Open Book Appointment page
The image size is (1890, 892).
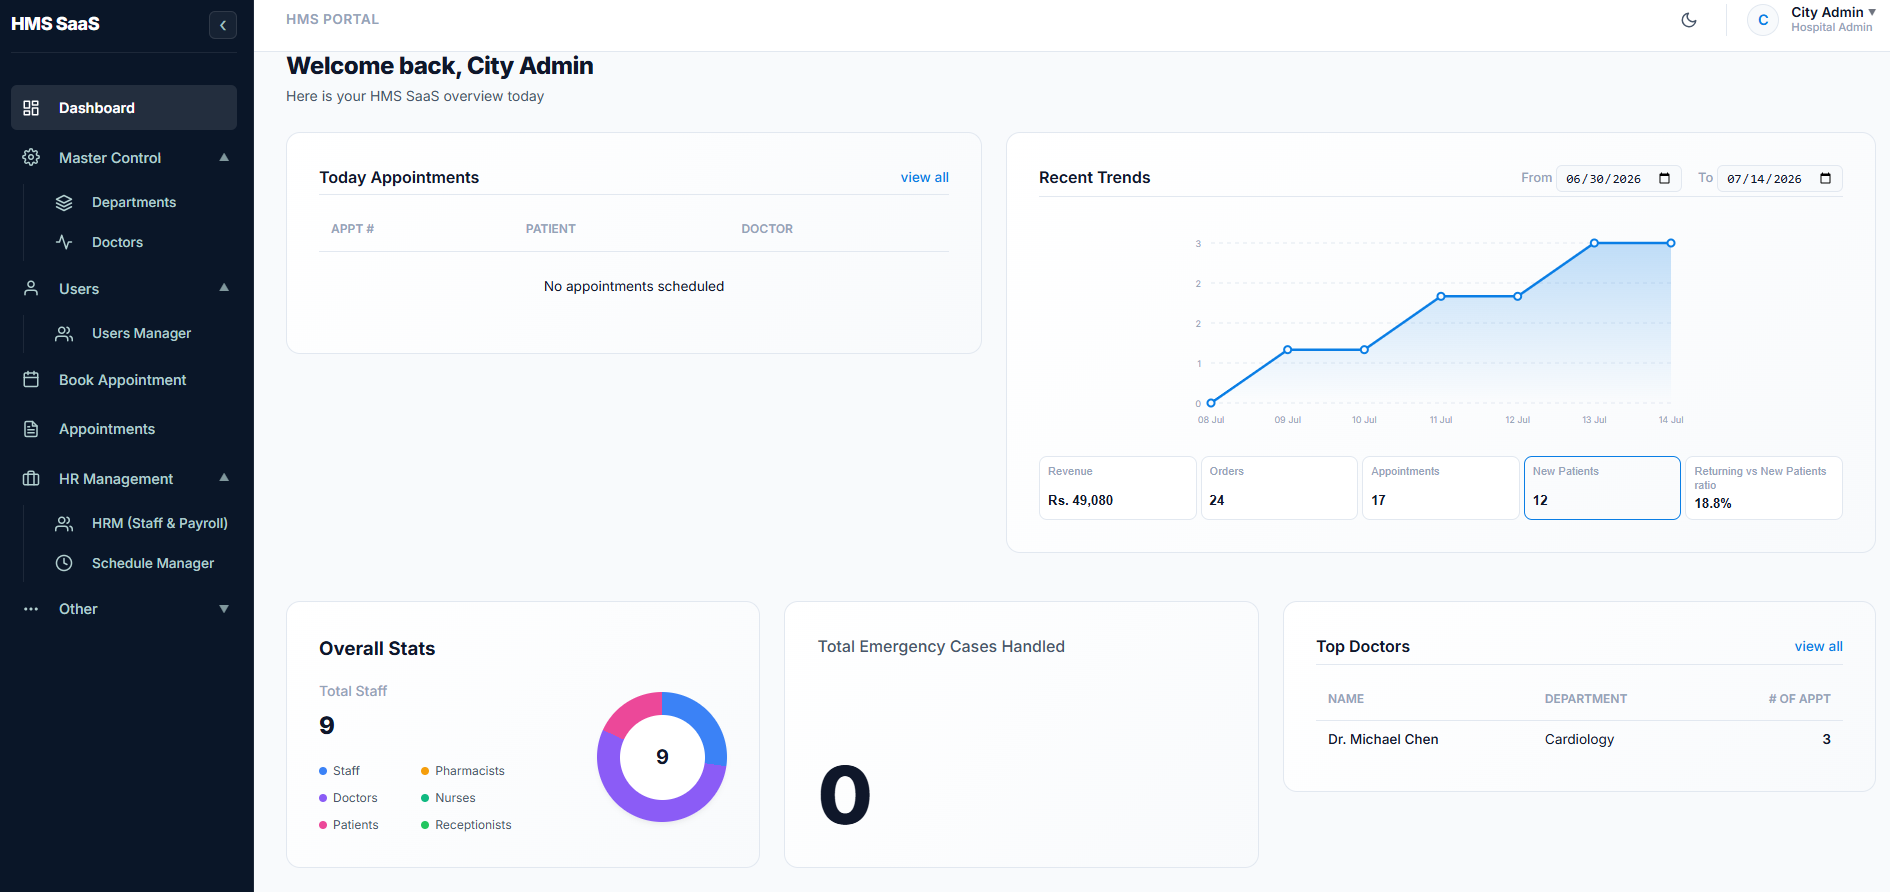[x=124, y=380]
